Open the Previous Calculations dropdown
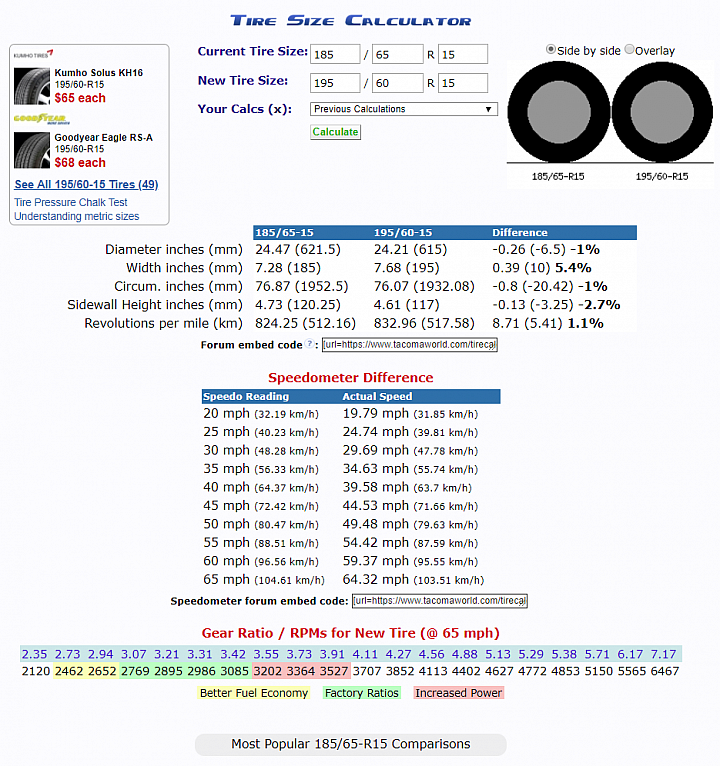Image resolution: width=720 pixels, height=766 pixels. click(x=403, y=109)
